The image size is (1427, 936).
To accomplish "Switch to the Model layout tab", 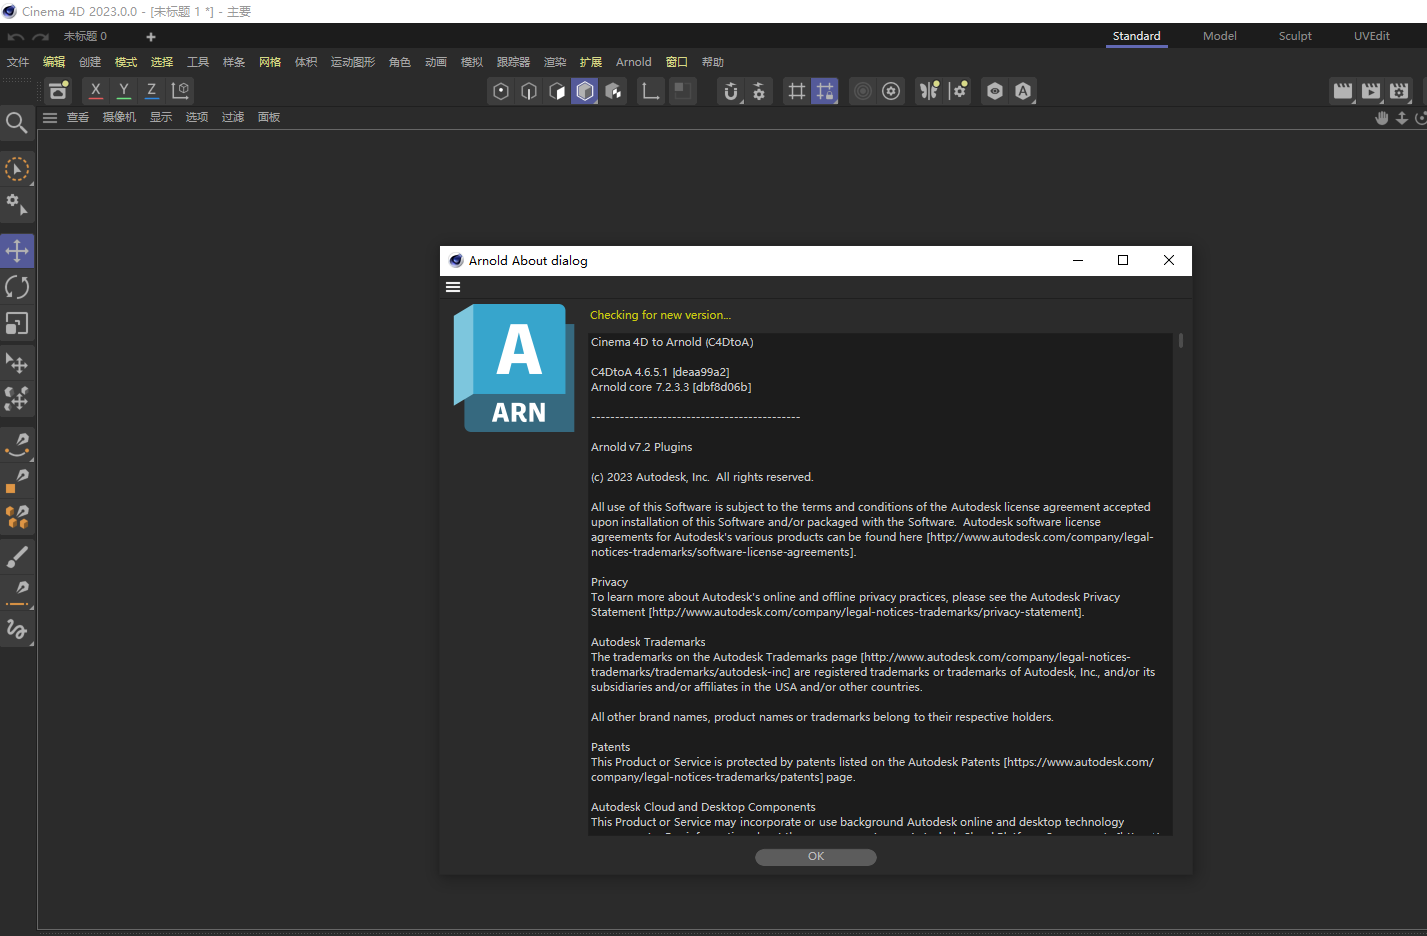I will point(1219,36).
